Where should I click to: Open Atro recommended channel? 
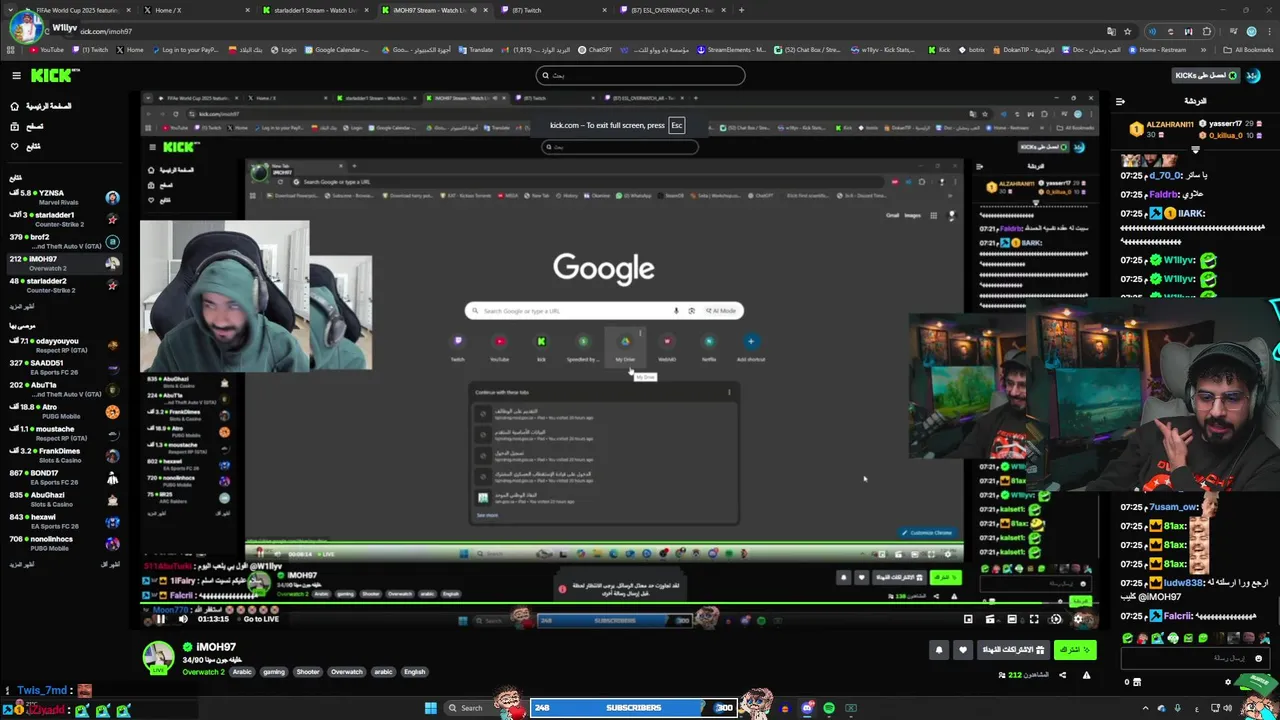click(x=64, y=411)
